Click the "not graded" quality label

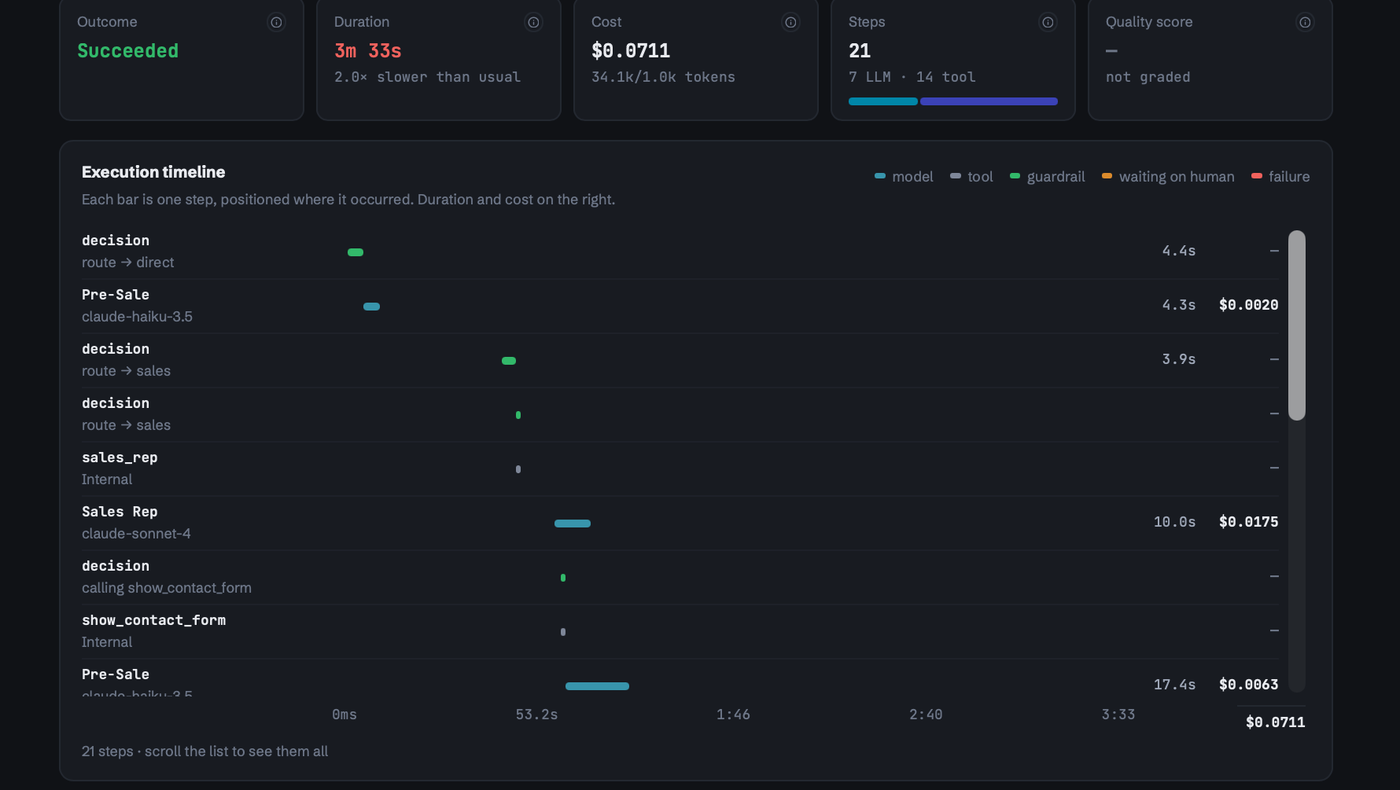(x=1148, y=77)
